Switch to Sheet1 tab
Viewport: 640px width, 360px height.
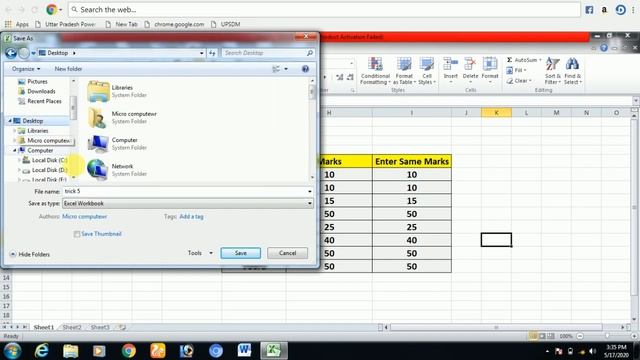click(44, 327)
